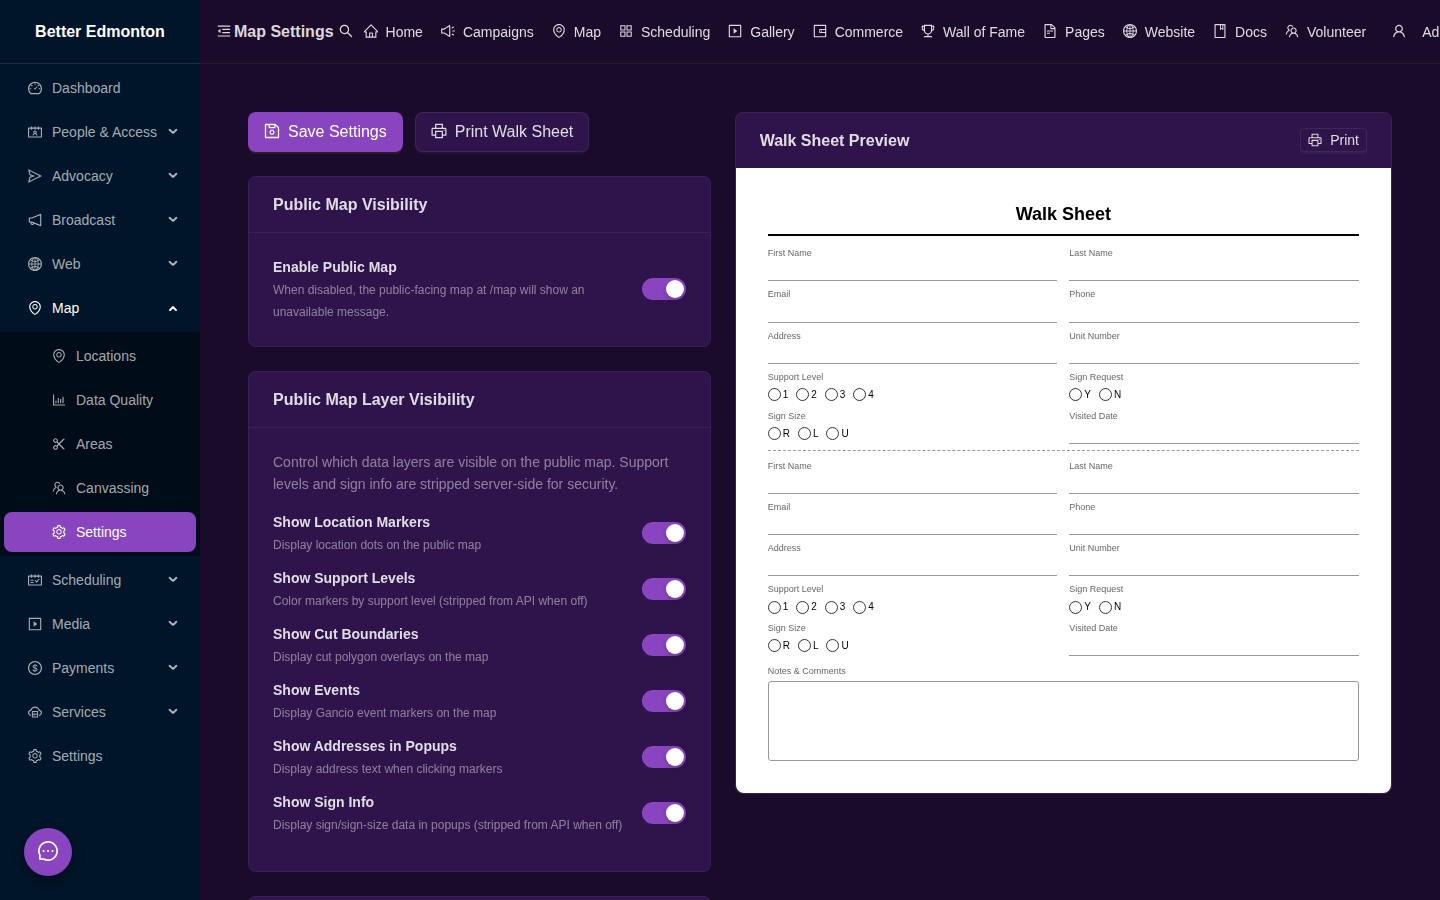Image resolution: width=1440 pixels, height=900 pixels.
Task: Open Dashboard in sidebar
Action: click(100, 88)
